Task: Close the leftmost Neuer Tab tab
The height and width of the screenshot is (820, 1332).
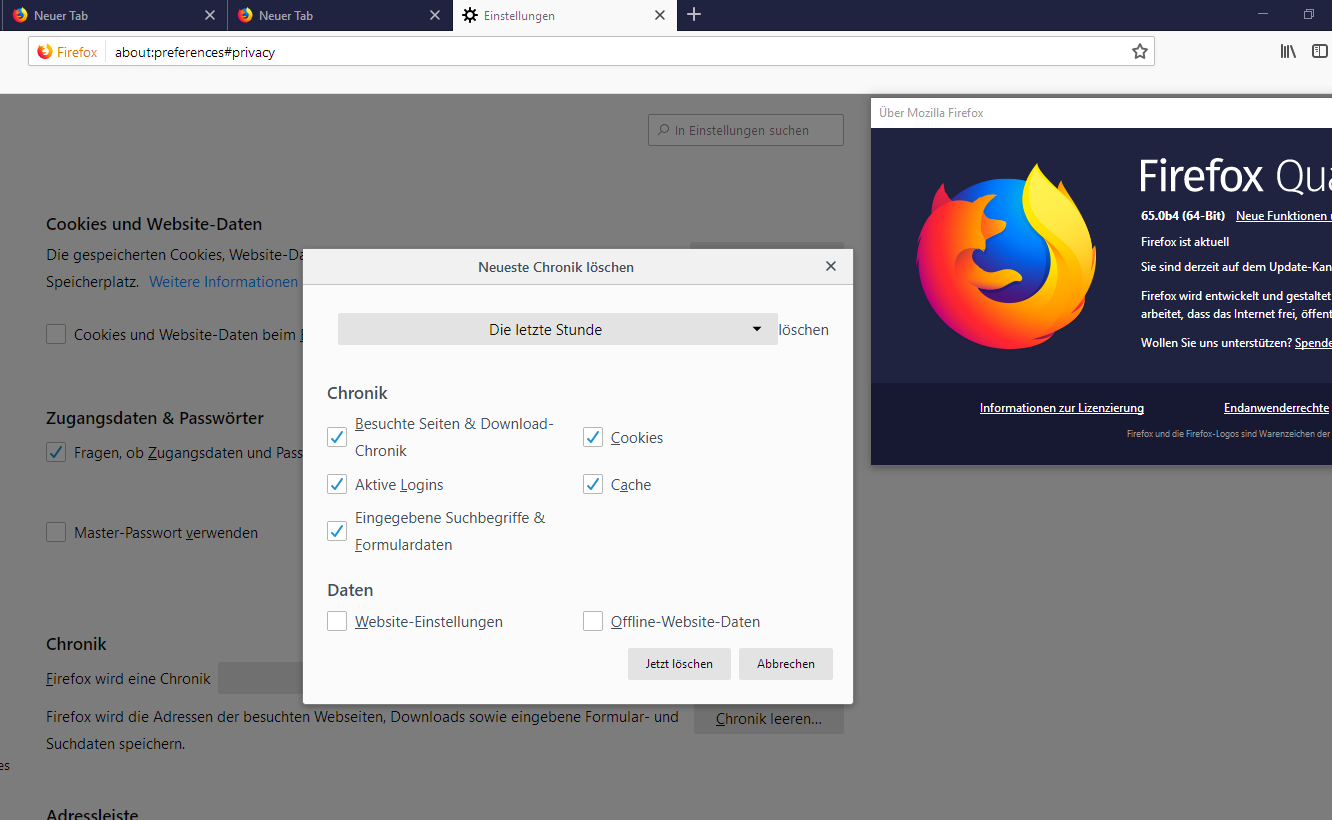Action: 209,16
